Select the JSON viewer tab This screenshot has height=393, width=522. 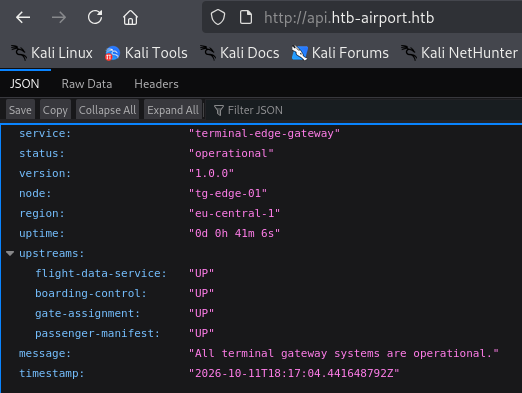pyautogui.click(x=25, y=84)
